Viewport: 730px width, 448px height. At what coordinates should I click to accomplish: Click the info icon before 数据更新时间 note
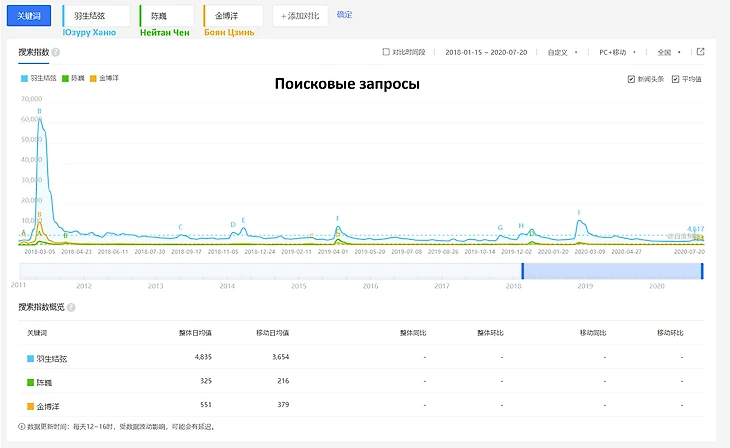pos(22,426)
